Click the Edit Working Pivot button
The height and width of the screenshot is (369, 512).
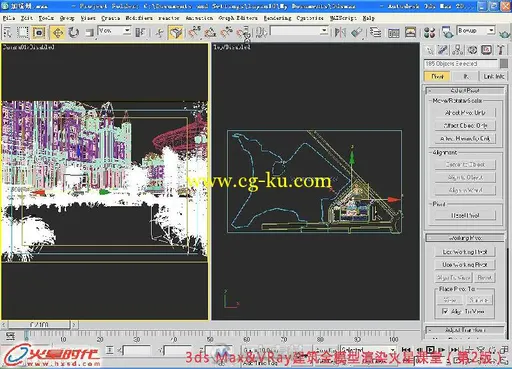pyautogui.click(x=465, y=252)
